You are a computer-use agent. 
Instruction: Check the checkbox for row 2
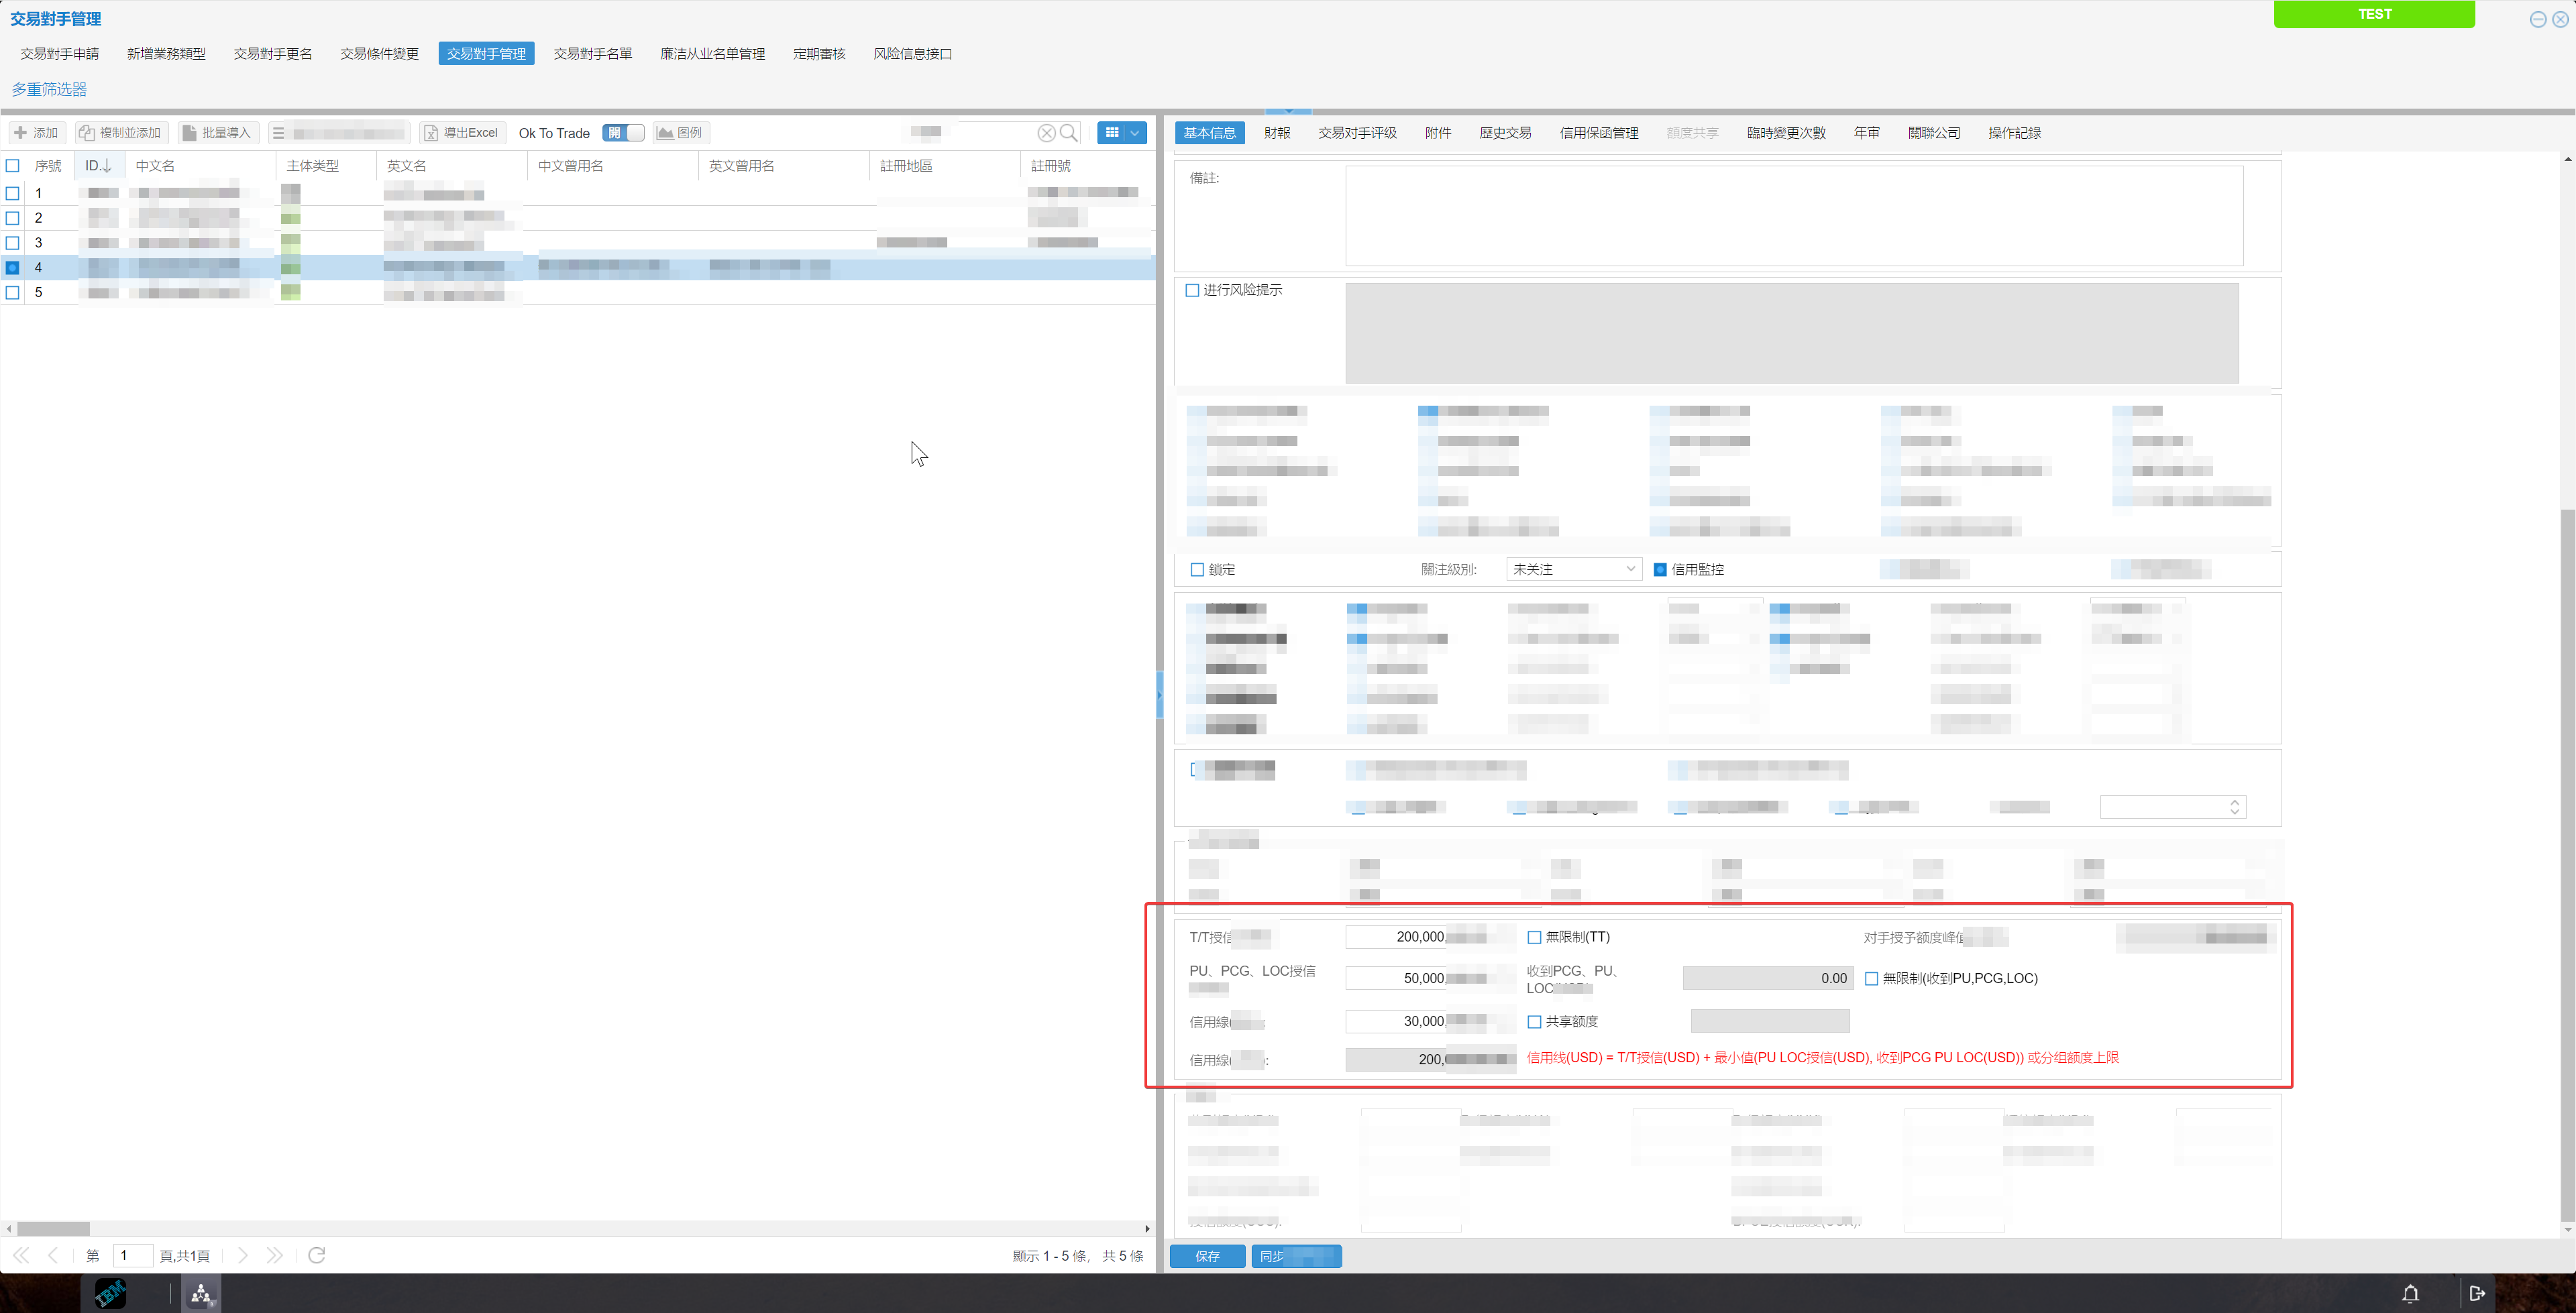[x=13, y=218]
